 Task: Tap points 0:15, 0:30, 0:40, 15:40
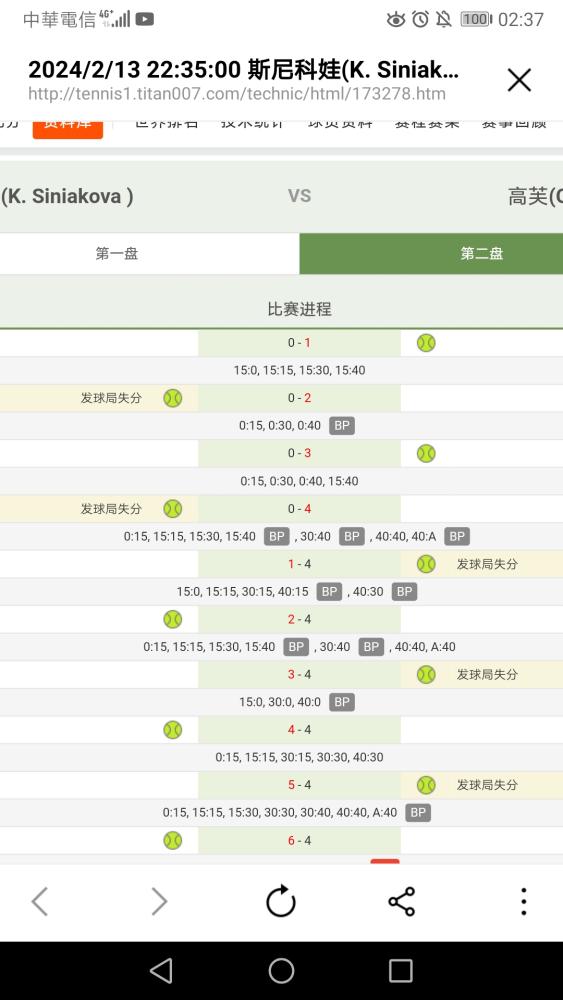299,482
